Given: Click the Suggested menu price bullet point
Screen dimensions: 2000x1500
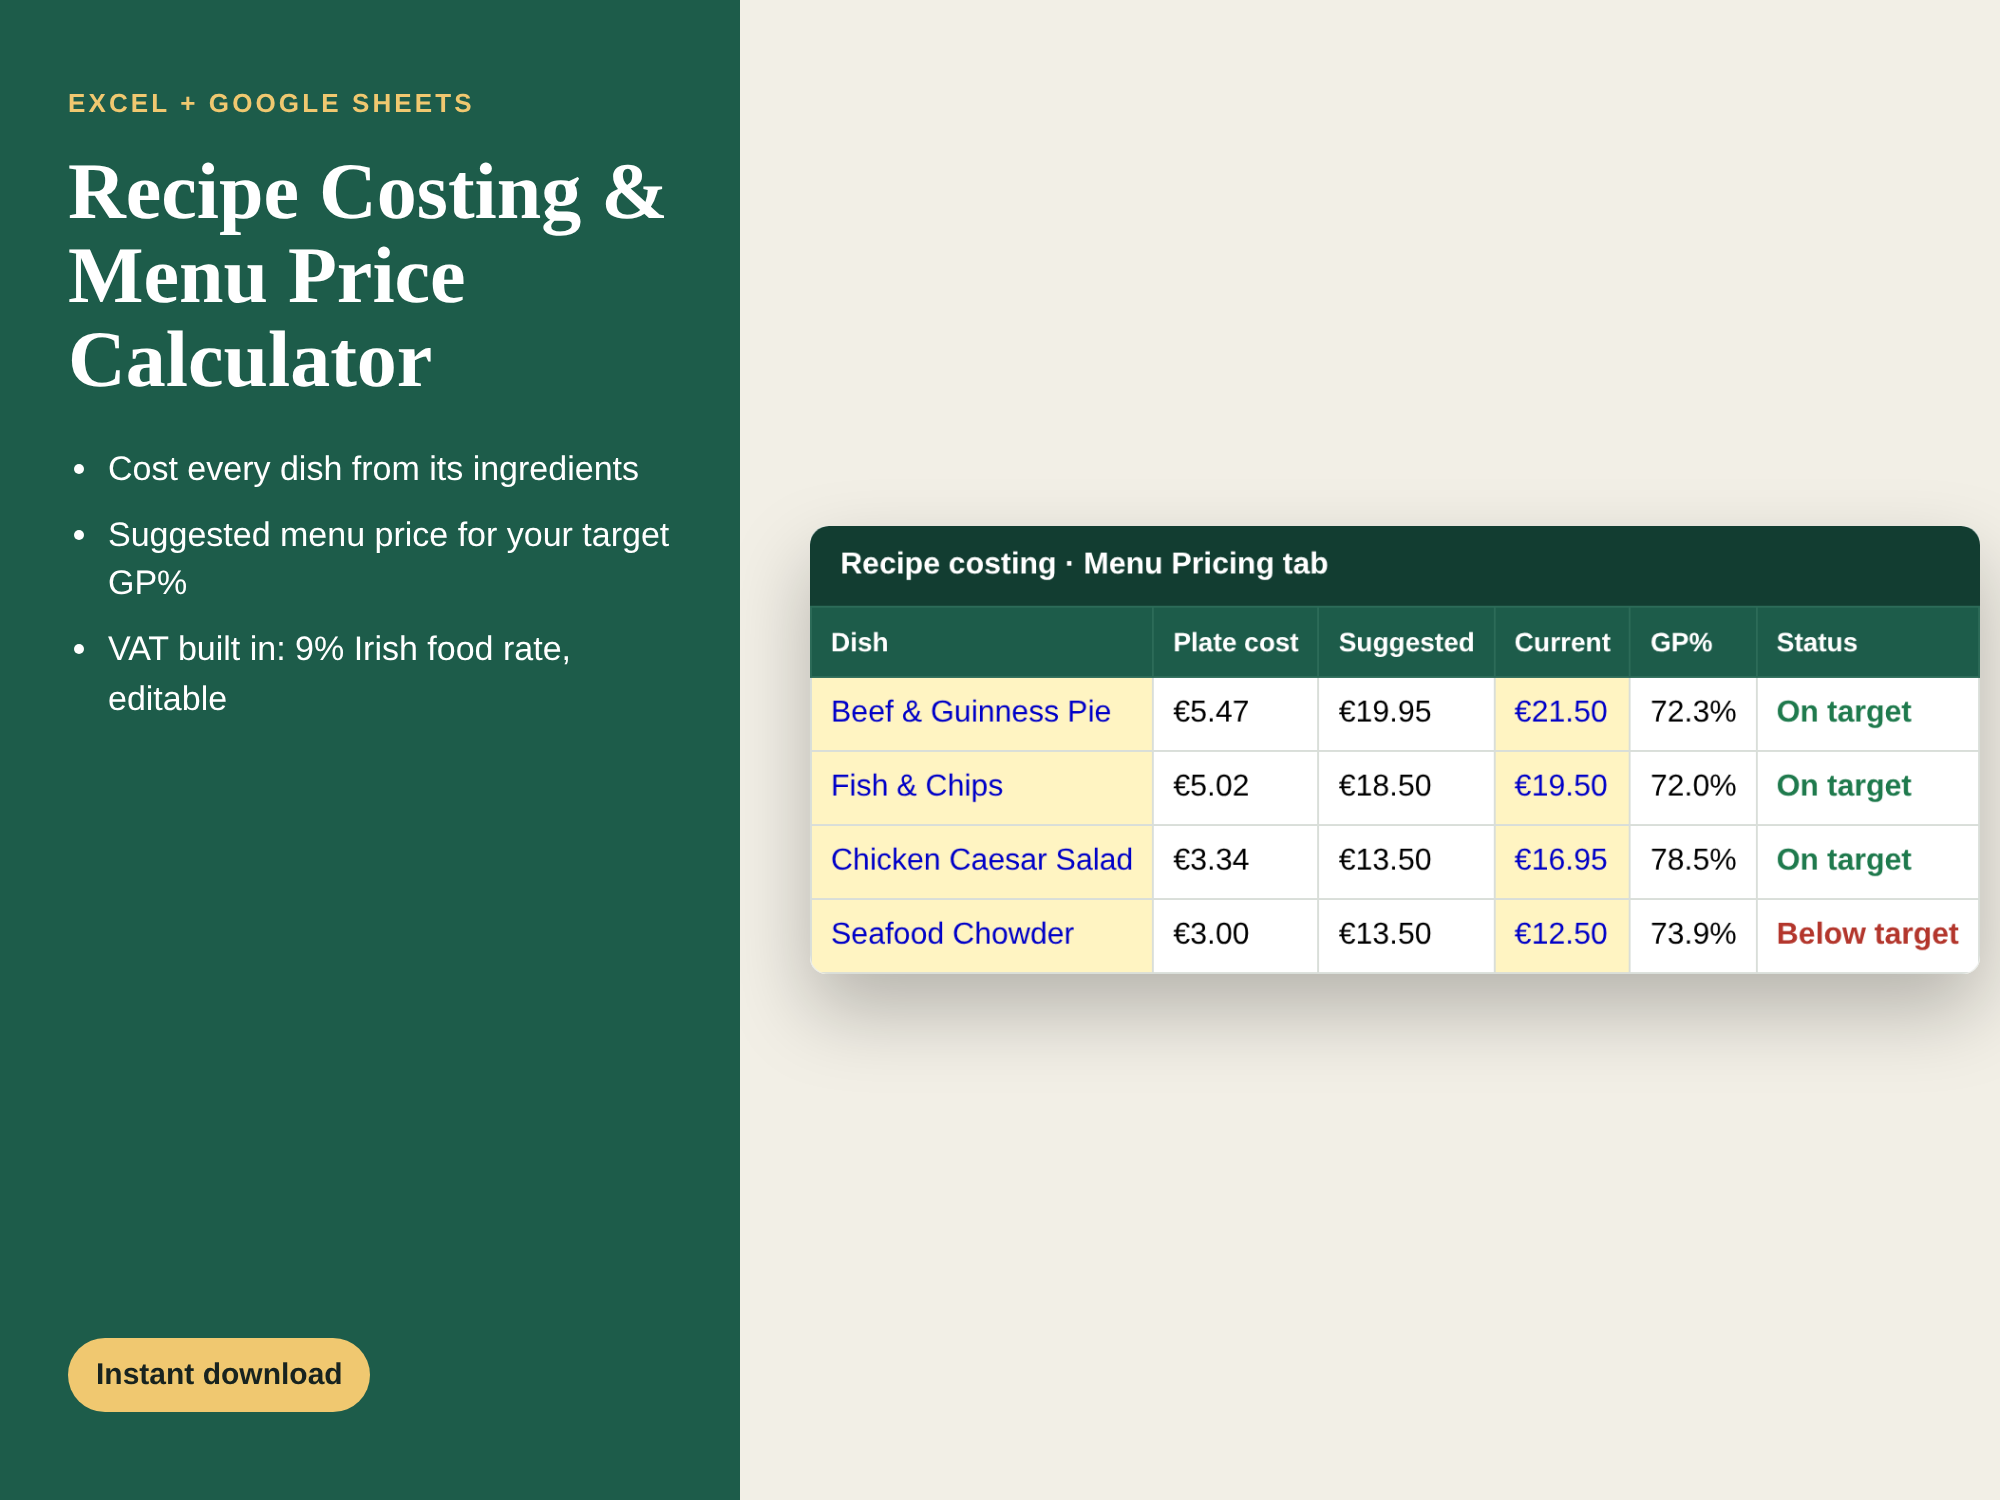Looking at the screenshot, I should tap(388, 558).
